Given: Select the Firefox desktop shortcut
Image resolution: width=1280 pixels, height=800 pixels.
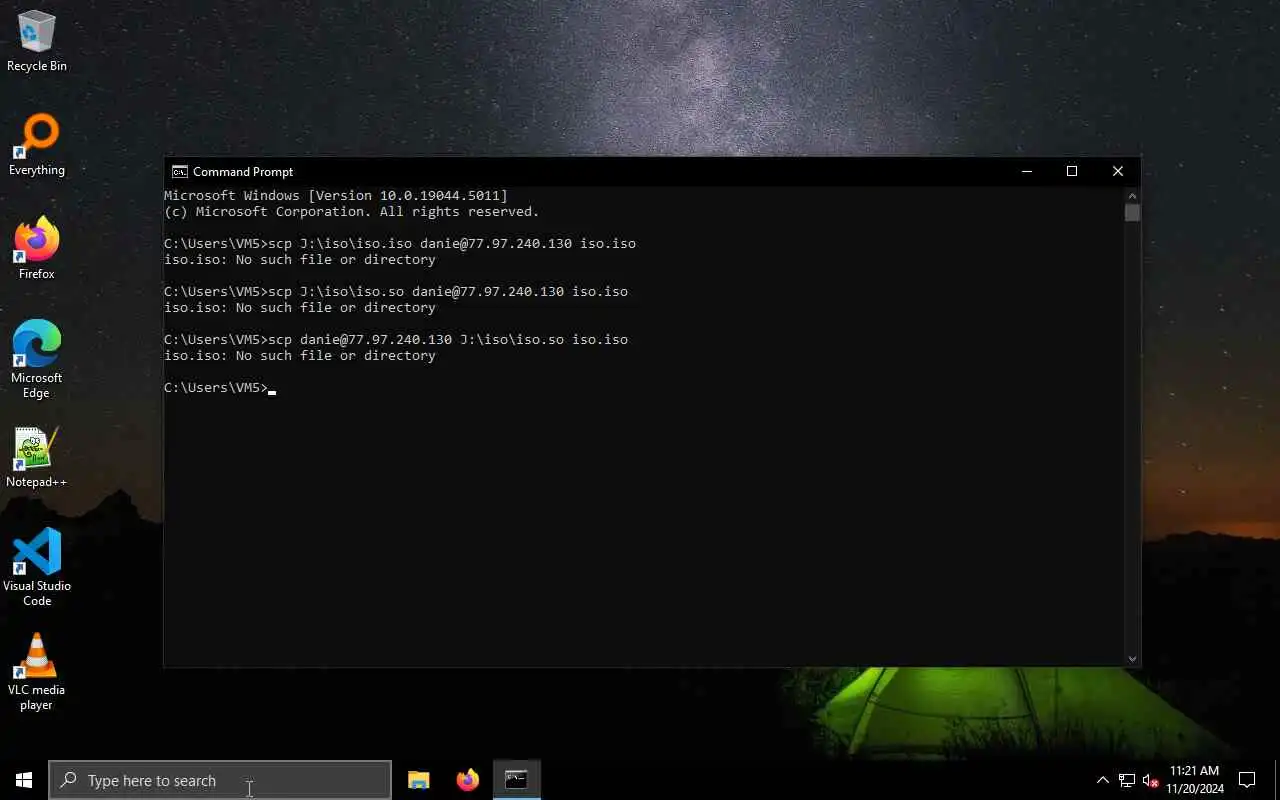Looking at the screenshot, I should point(37,249).
